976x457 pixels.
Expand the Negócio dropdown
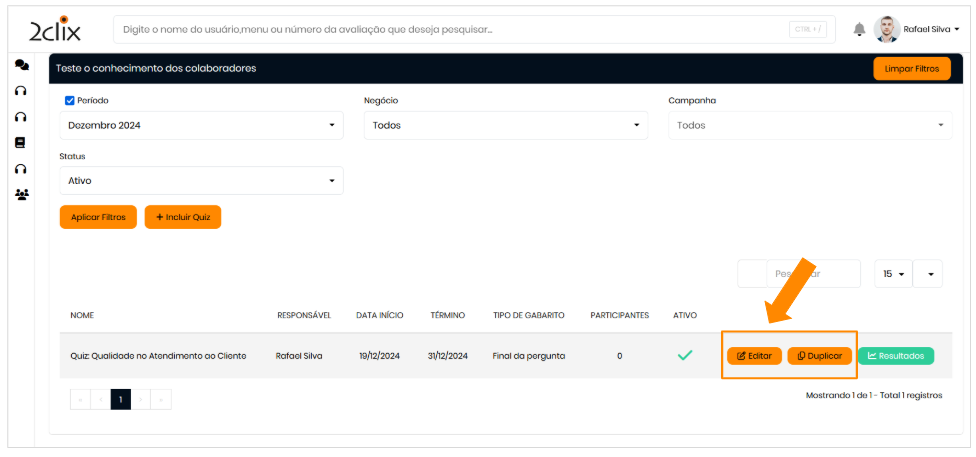click(505, 125)
